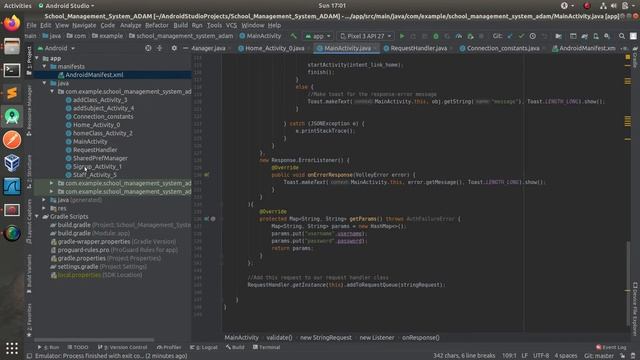The width and height of the screenshot is (640, 360).
Task: Open Show Applications grid in dock
Action: pos(12,348)
